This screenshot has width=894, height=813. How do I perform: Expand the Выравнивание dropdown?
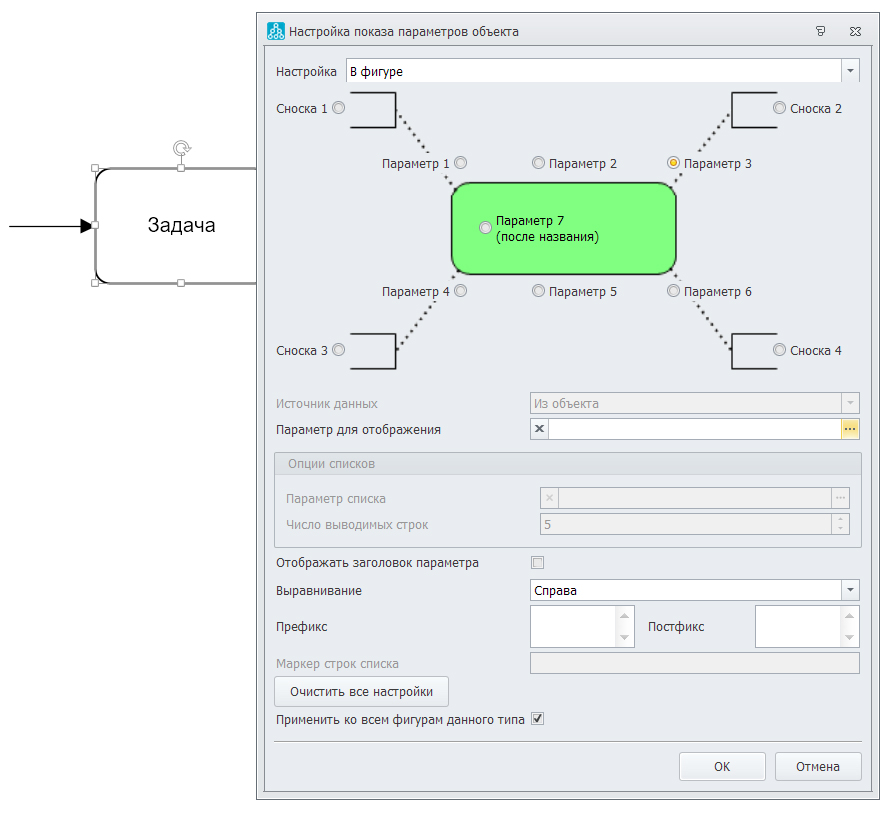pyautogui.click(x=850, y=590)
